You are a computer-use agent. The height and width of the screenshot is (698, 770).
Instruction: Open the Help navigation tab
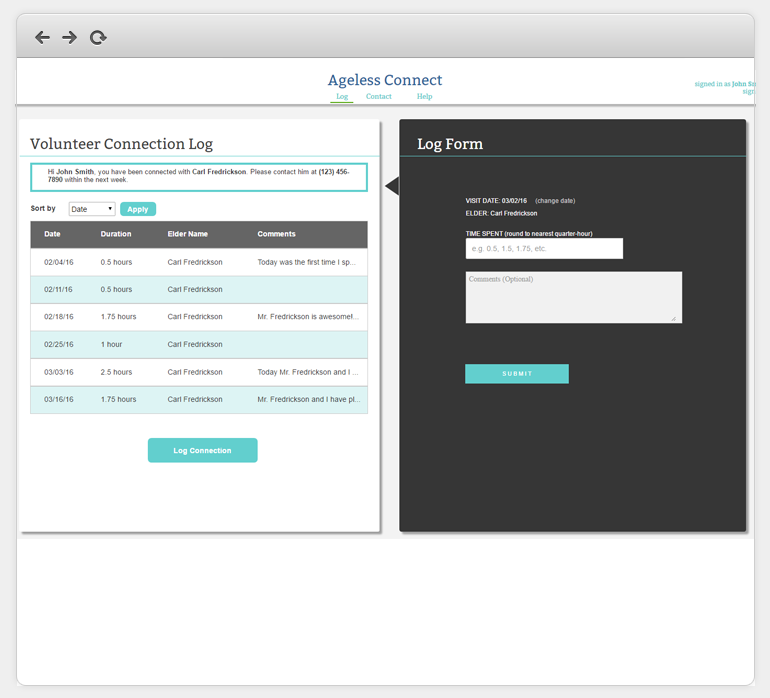424,97
